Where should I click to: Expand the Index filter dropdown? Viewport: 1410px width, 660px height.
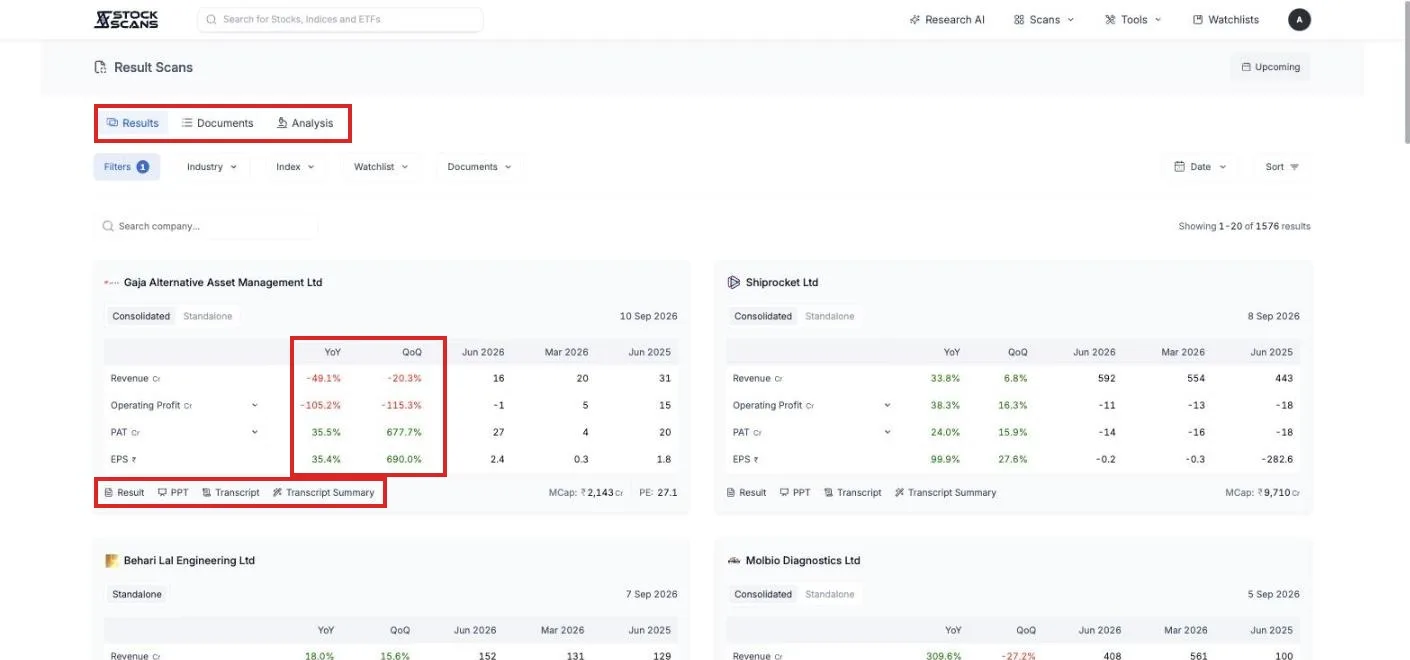[295, 167]
